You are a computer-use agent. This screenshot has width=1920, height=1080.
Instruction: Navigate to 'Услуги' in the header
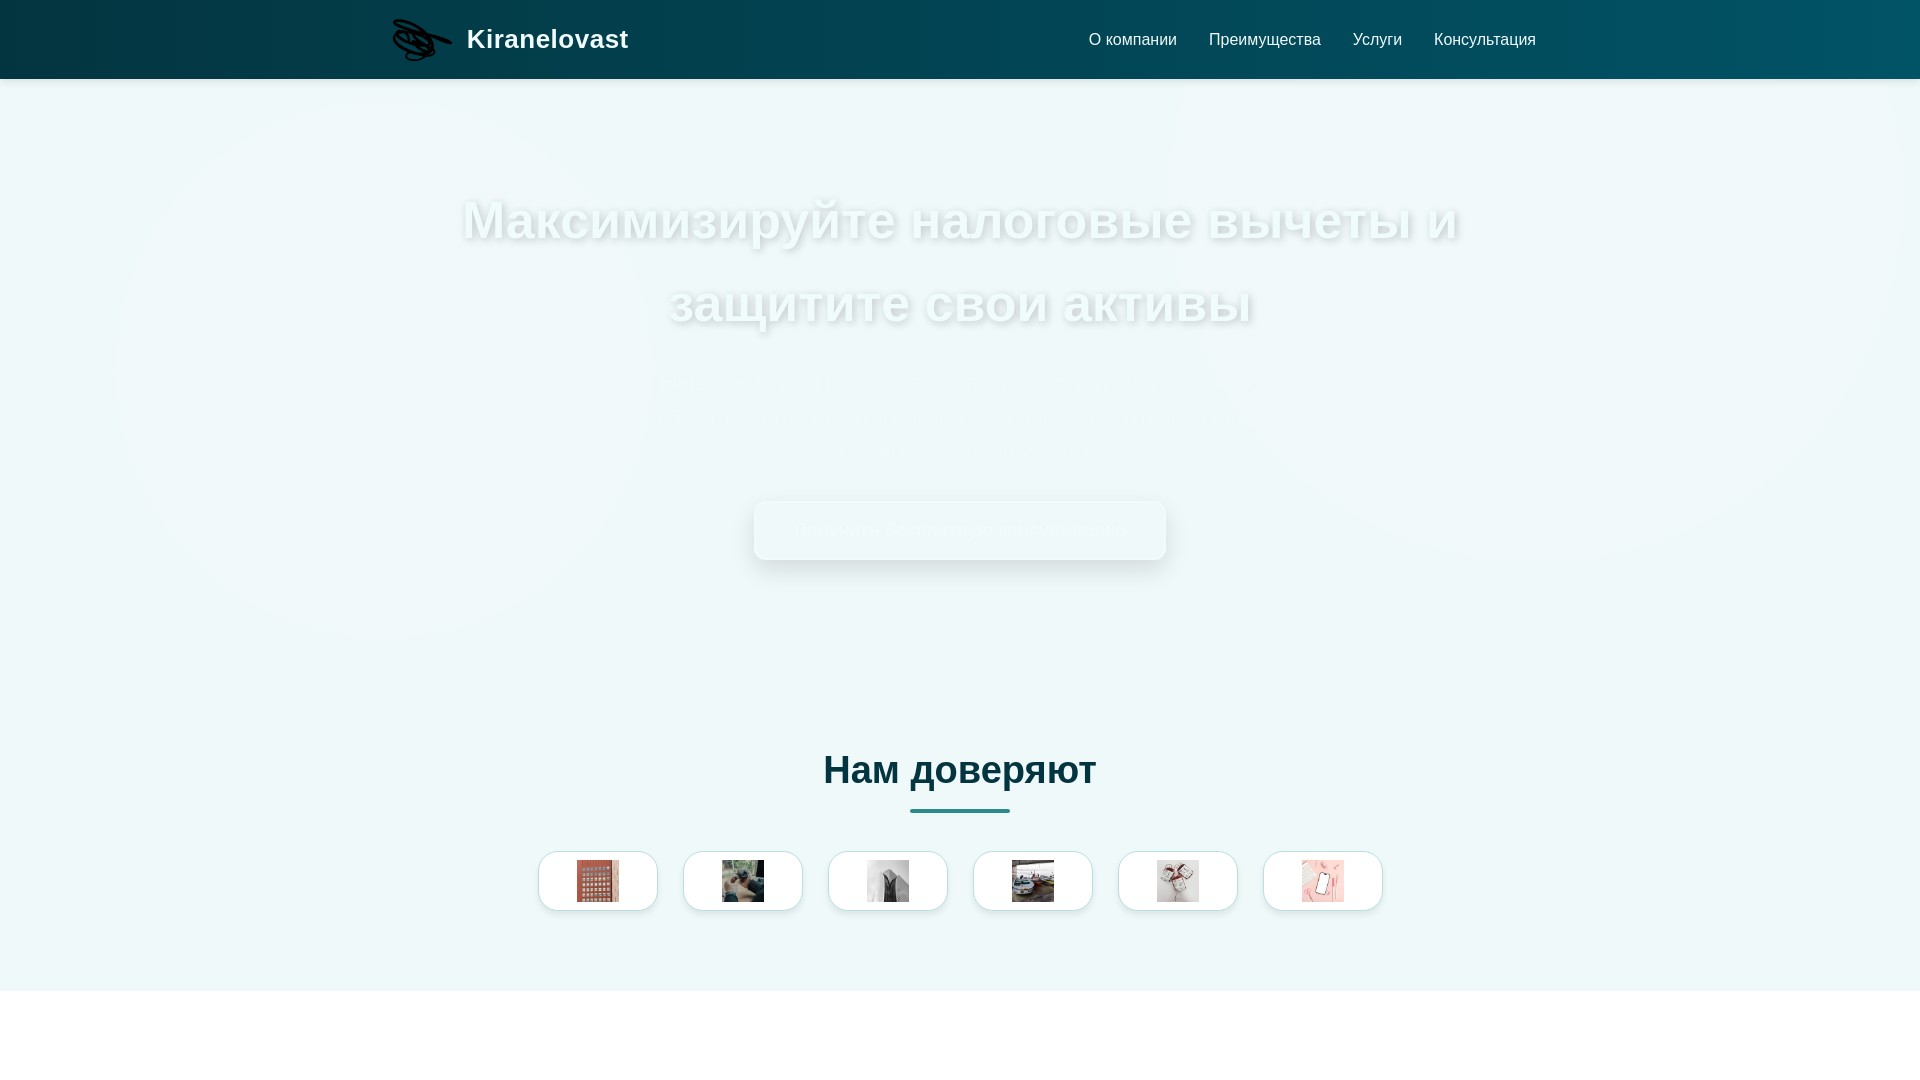click(1377, 39)
